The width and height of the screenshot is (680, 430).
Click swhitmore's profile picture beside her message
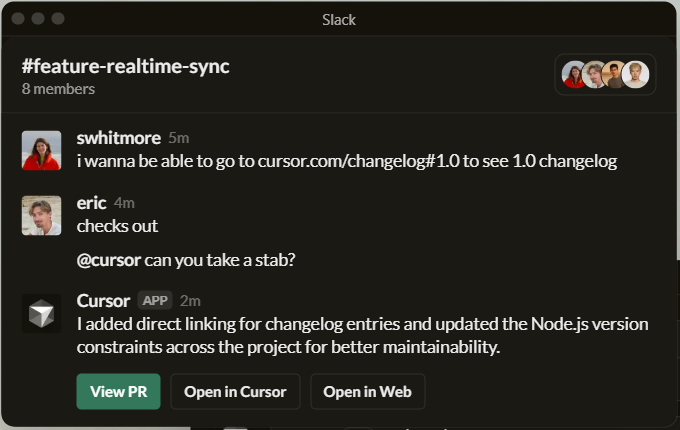41,150
